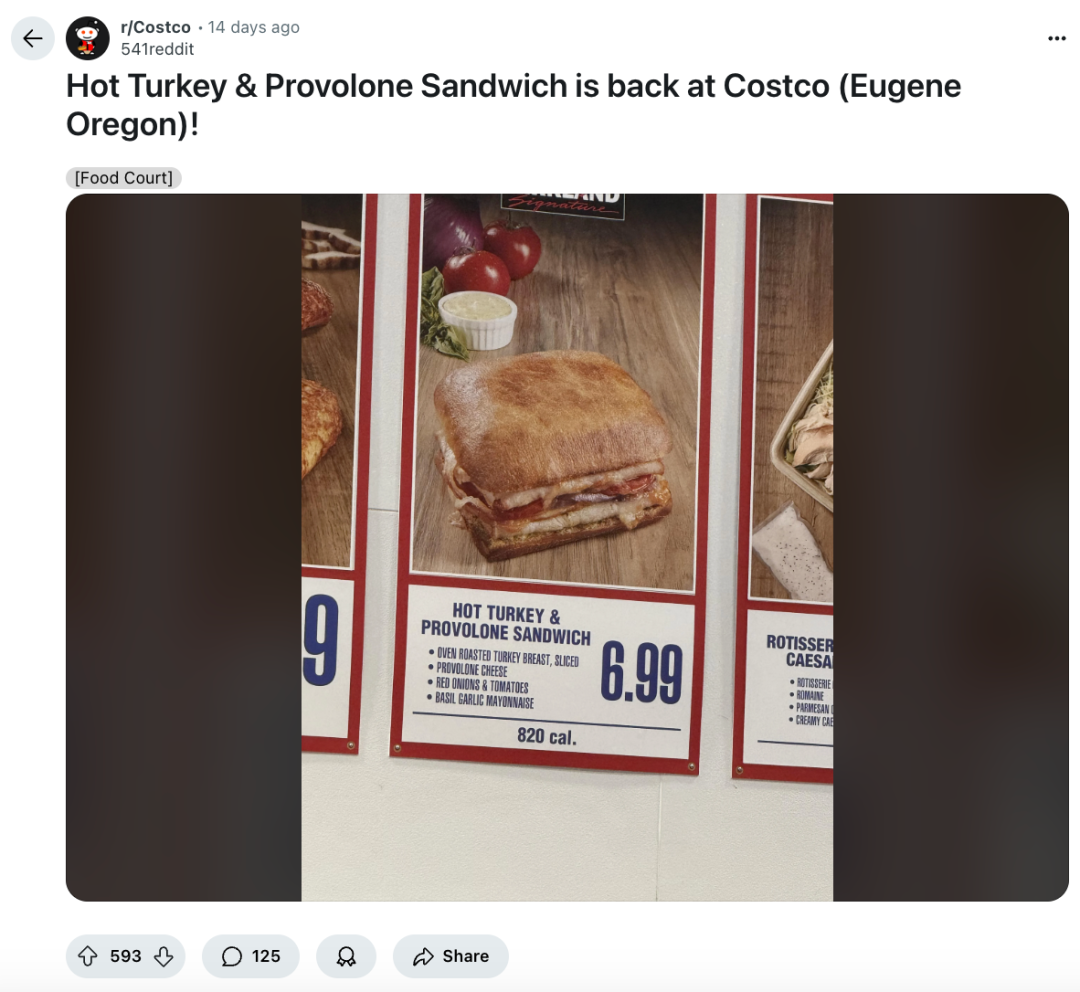Open the three-dot post options menu
The image size is (1080, 992).
pyautogui.click(x=1057, y=39)
